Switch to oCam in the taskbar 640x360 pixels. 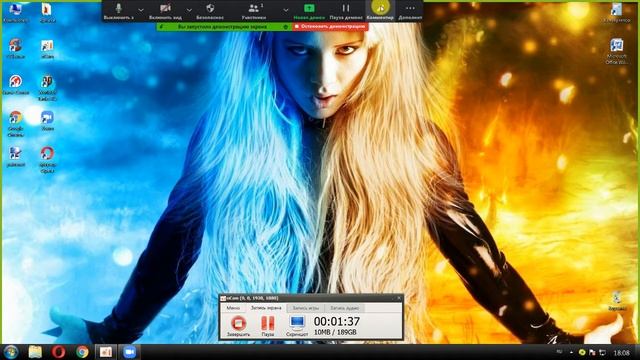tap(106, 352)
